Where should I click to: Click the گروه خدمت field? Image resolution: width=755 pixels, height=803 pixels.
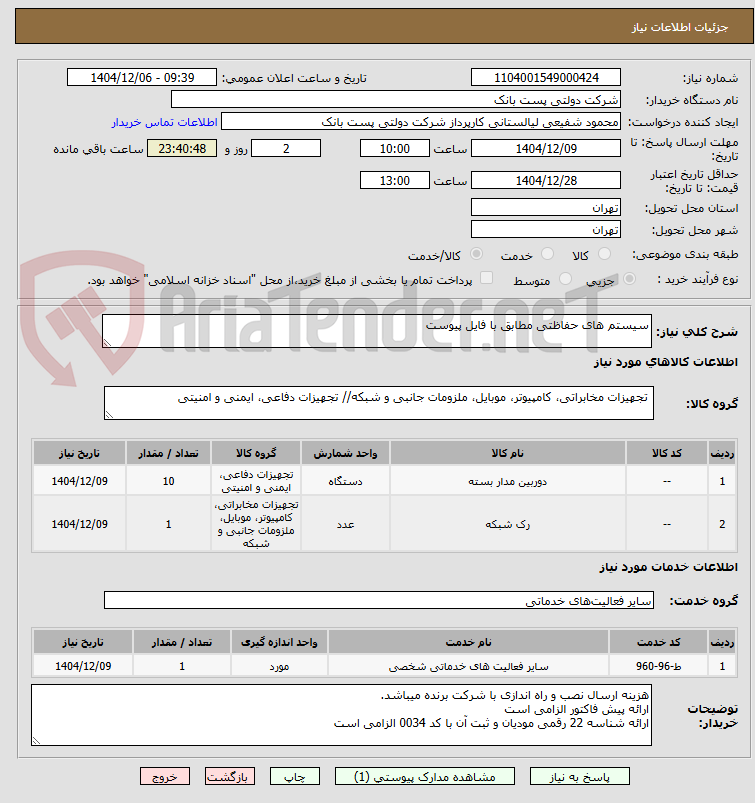[379, 601]
